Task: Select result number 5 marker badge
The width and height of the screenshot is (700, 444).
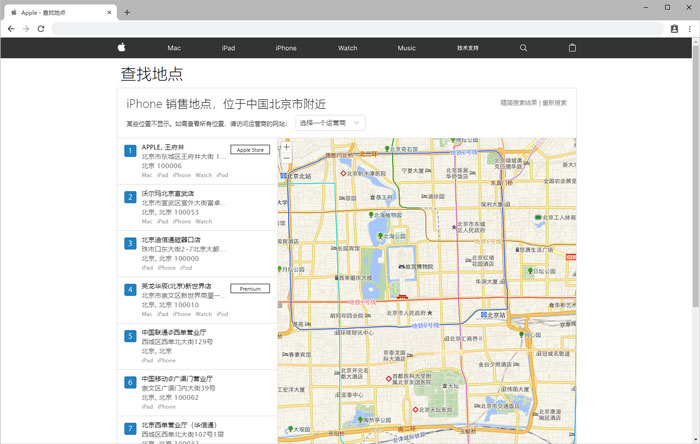Action: [x=130, y=336]
